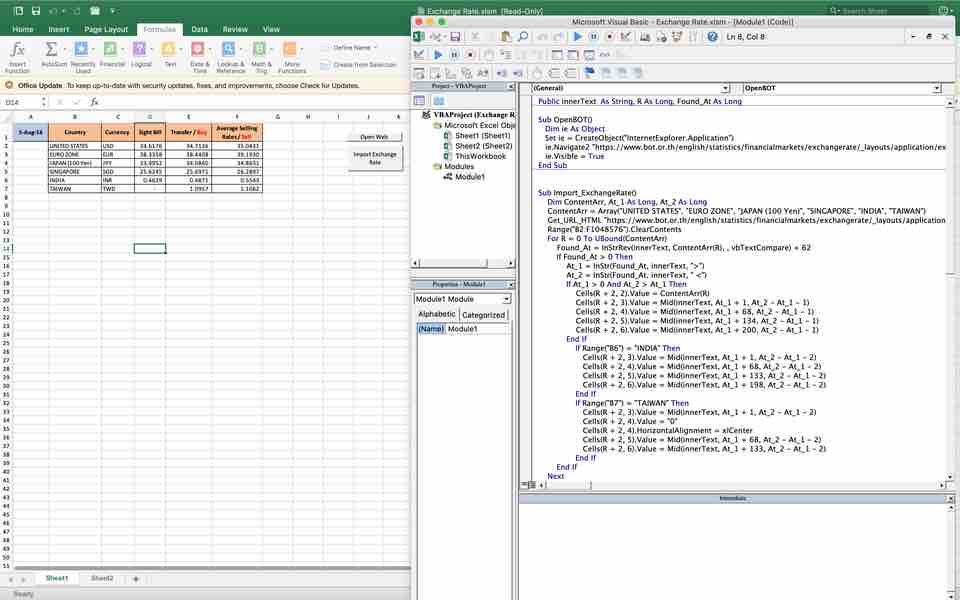
Task: Switch to the Page Layout ribbon tab
Action: coord(106,29)
